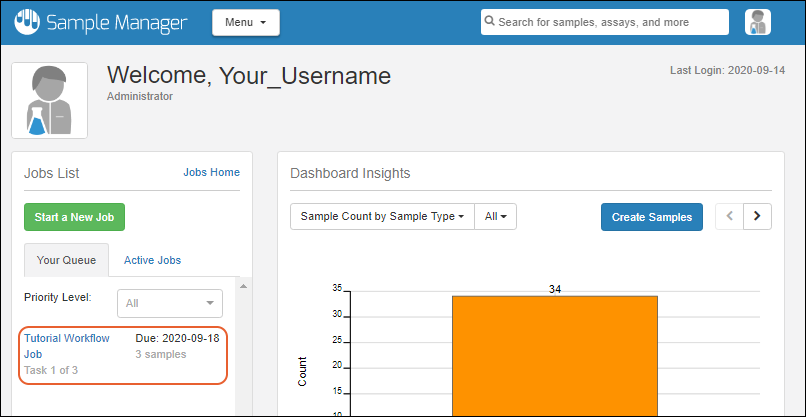
Task: Open the Menu dropdown
Action: point(245,22)
